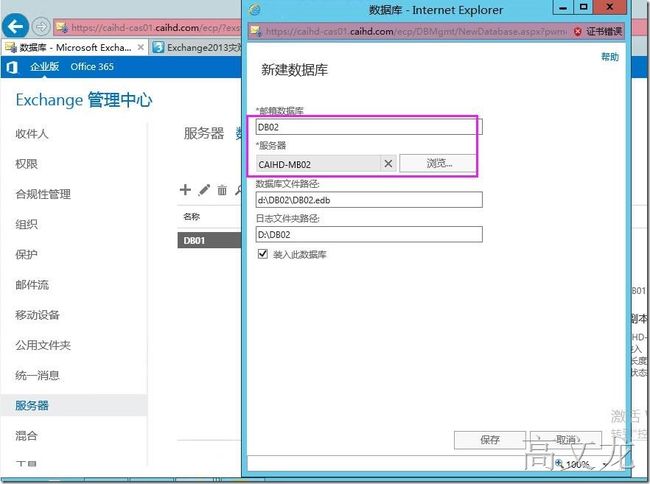Image resolution: width=650 pixels, height=484 pixels.
Task: Add a new database with plus icon
Action: point(185,190)
